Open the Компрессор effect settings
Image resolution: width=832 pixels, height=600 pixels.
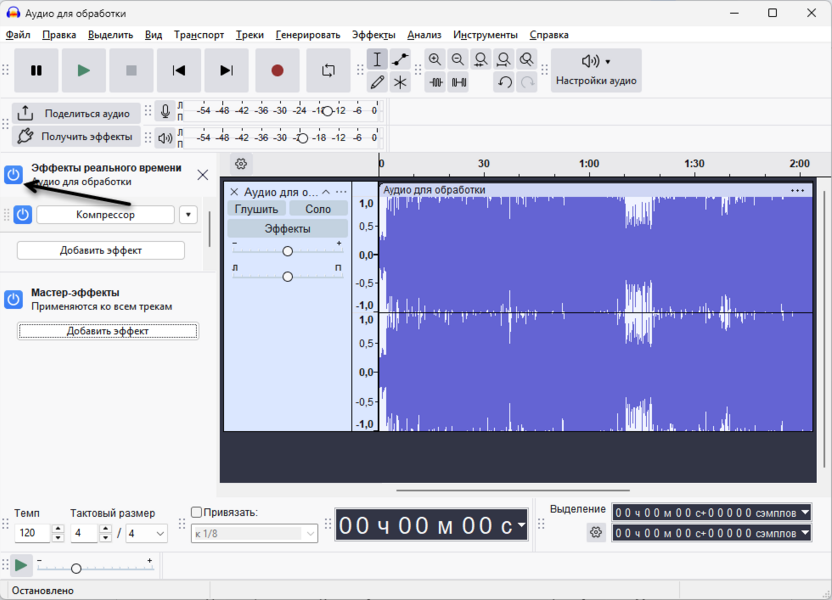point(105,215)
